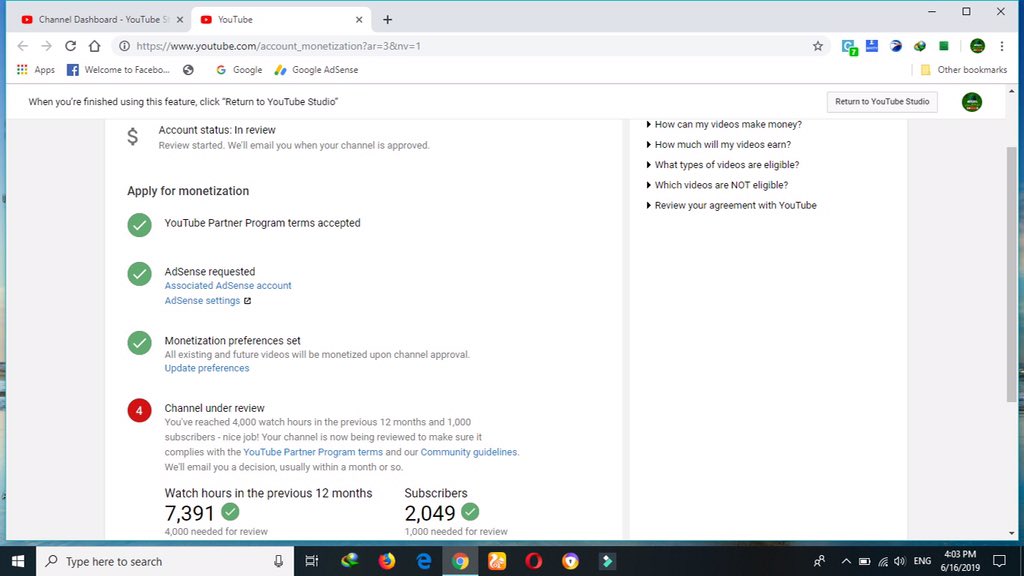
Task: Click the Apply for monetization heading
Action: pos(188,191)
